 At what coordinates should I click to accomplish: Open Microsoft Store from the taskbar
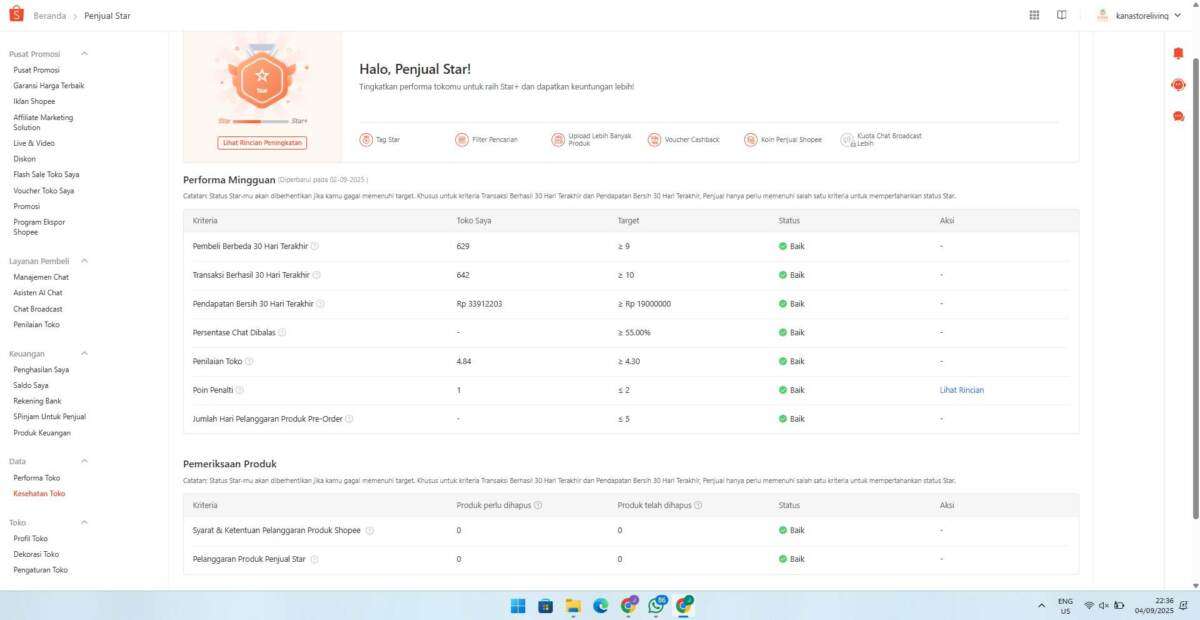click(x=545, y=605)
